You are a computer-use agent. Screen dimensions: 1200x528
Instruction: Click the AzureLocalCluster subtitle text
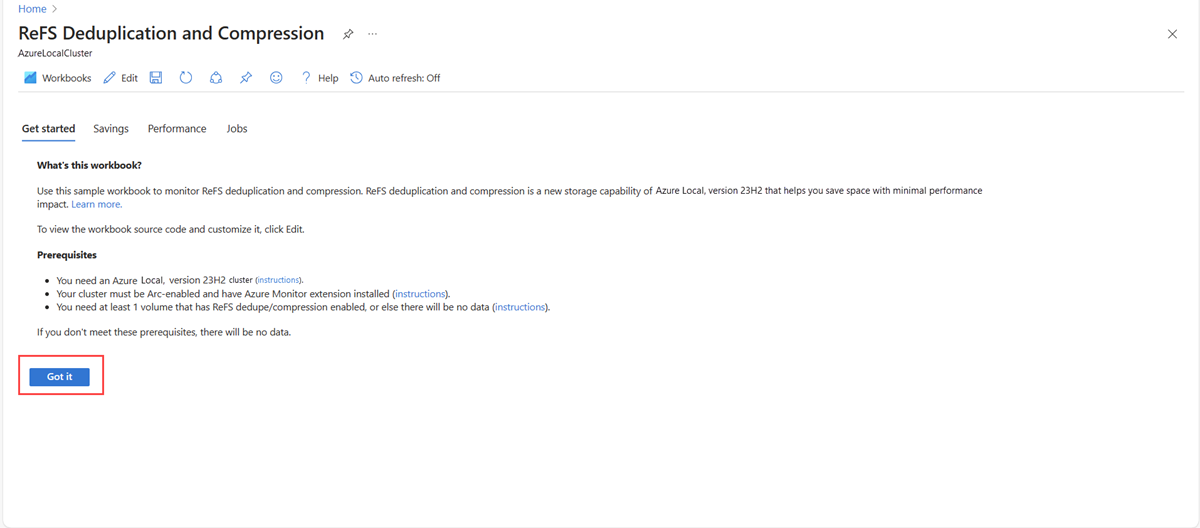click(56, 53)
